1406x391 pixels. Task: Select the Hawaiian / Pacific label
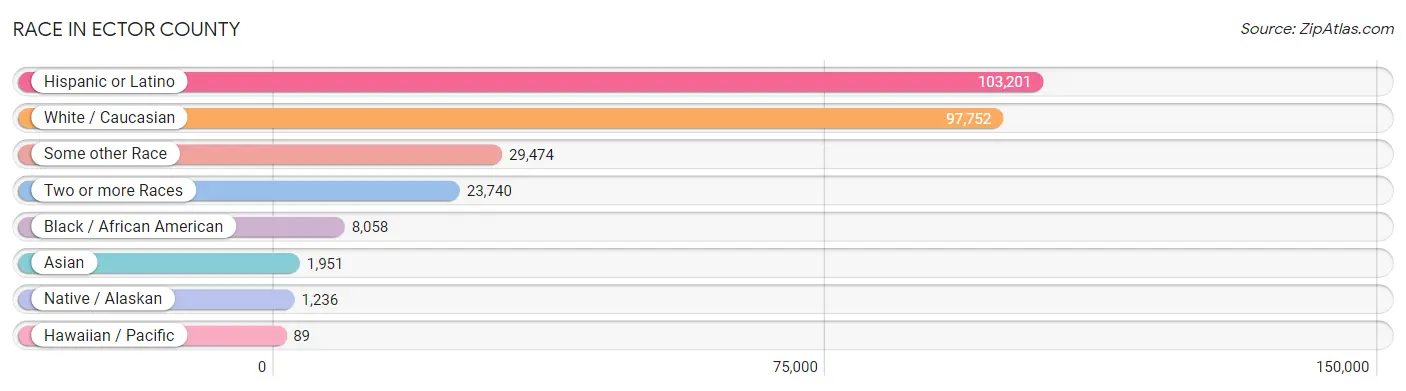coord(109,335)
